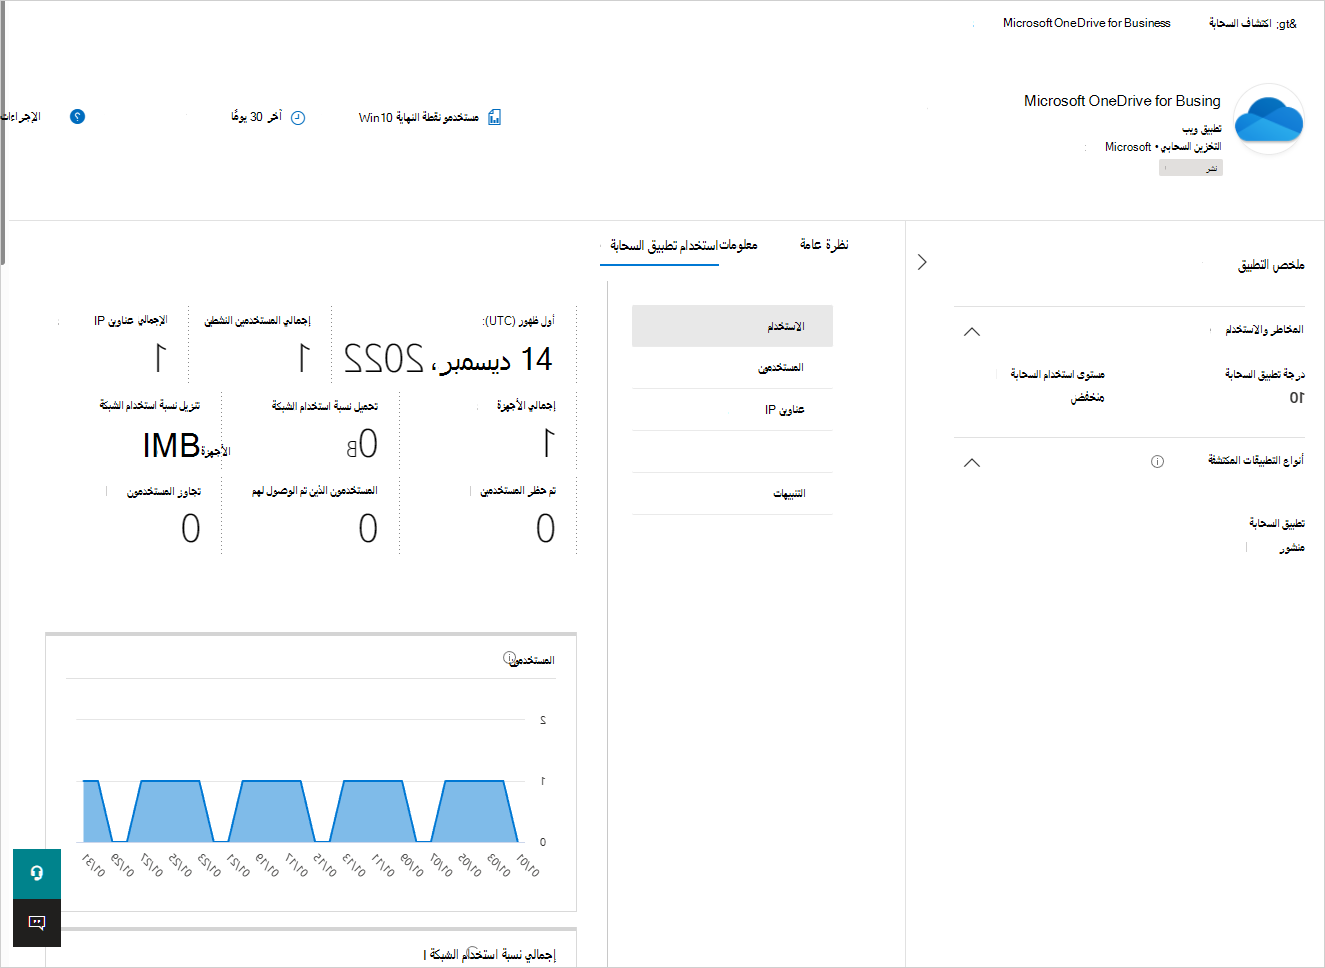Collapse the app summary panel chevron
This screenshot has width=1325, height=968.
922,262
